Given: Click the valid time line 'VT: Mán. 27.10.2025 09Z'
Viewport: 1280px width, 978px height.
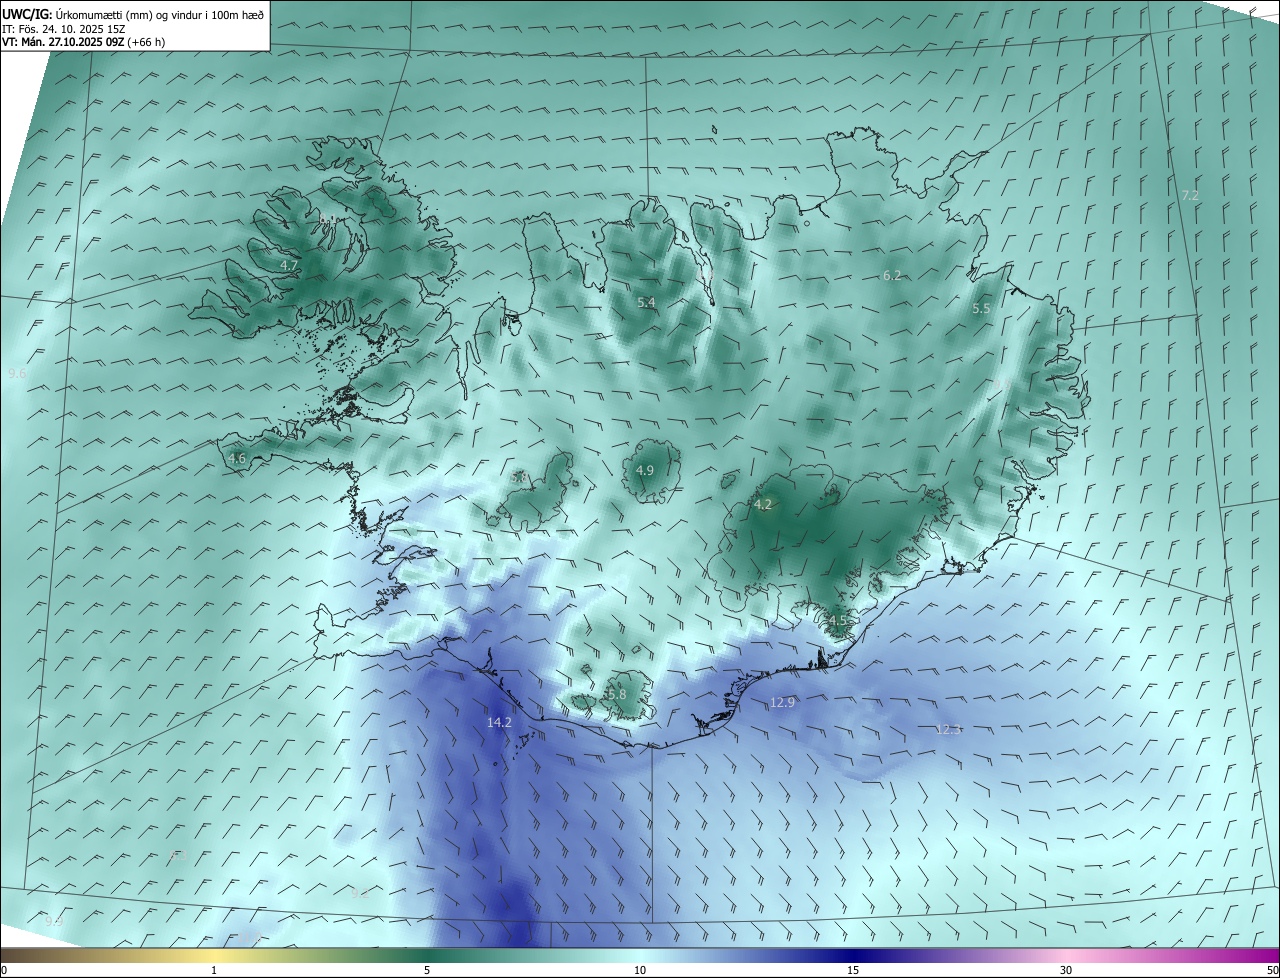Looking at the screenshot, I should [63, 42].
